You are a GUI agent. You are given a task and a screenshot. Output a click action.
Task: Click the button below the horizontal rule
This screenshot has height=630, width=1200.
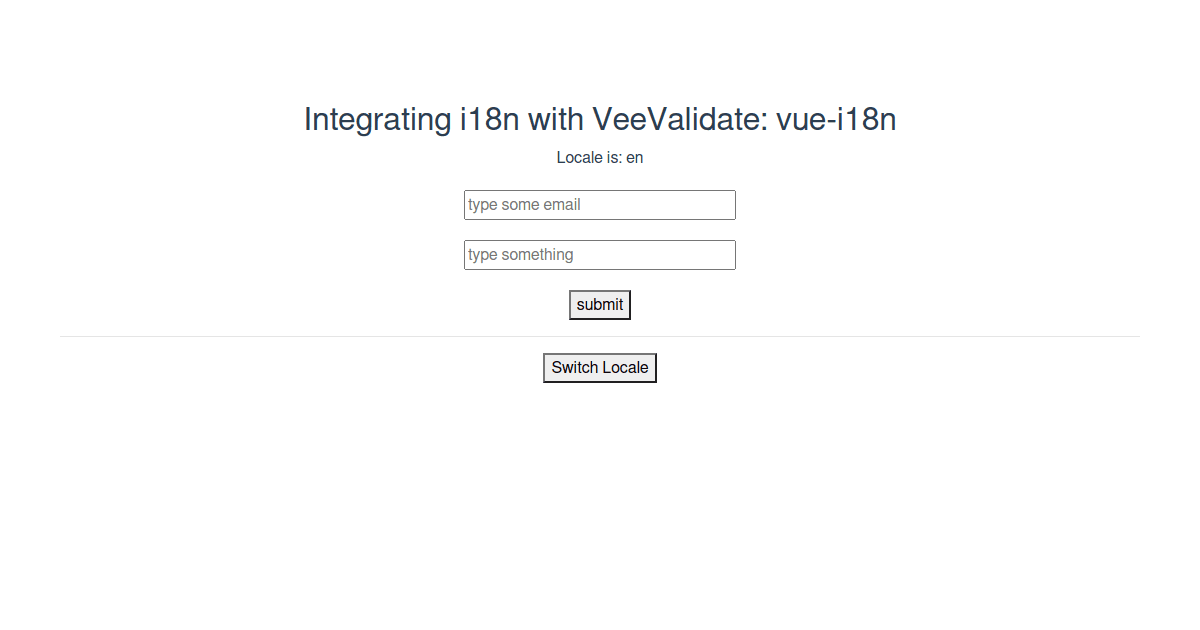pos(599,367)
